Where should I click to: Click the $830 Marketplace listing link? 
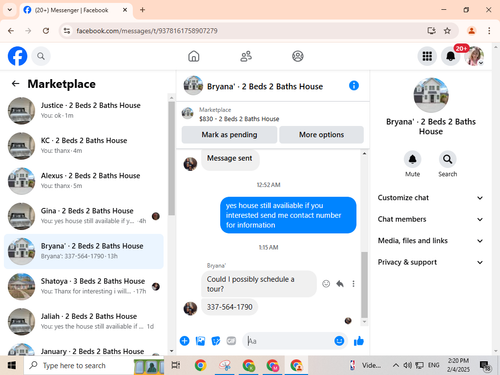pos(239,119)
